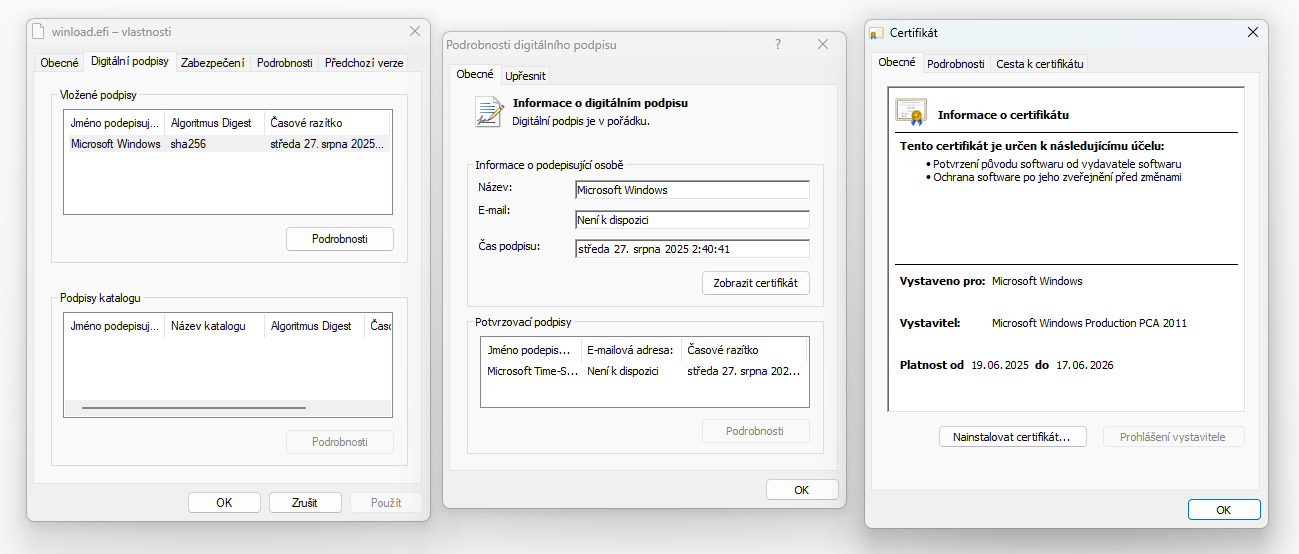The image size is (1299, 554).
Task: Click the file icon in winload.efi title bar
Action: tap(38, 32)
